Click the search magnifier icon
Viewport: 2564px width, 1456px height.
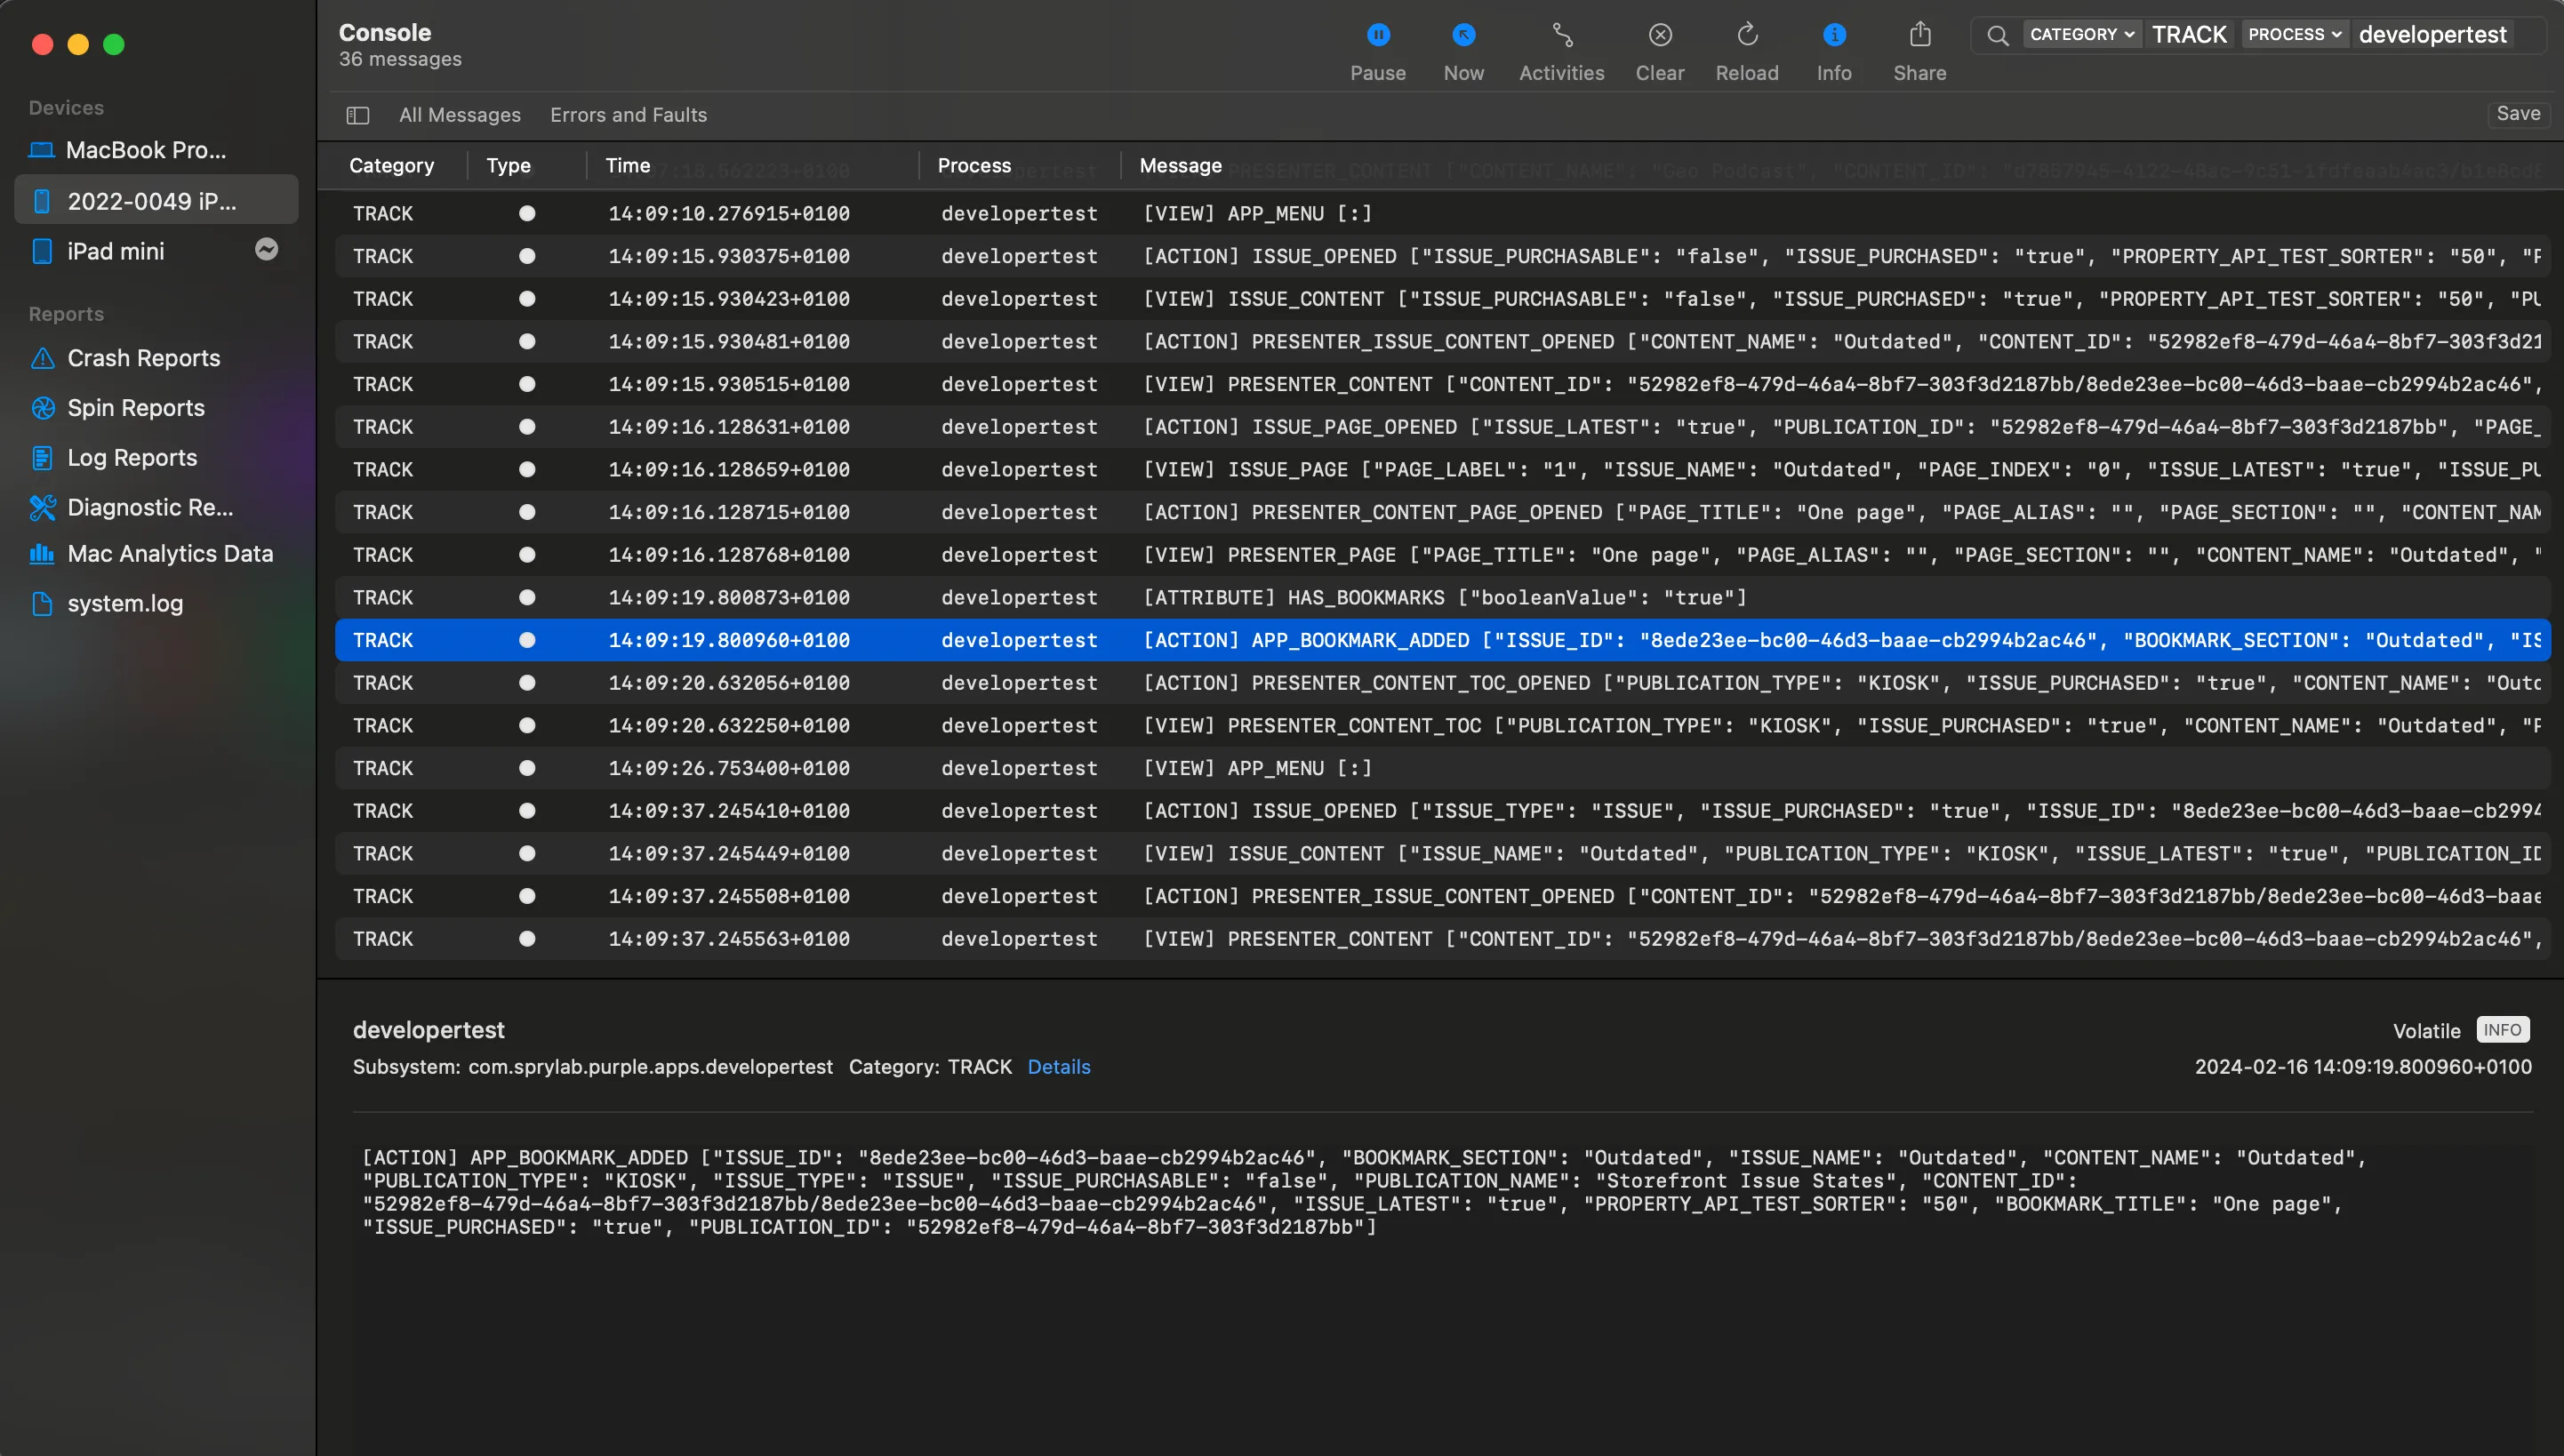point(1997,35)
